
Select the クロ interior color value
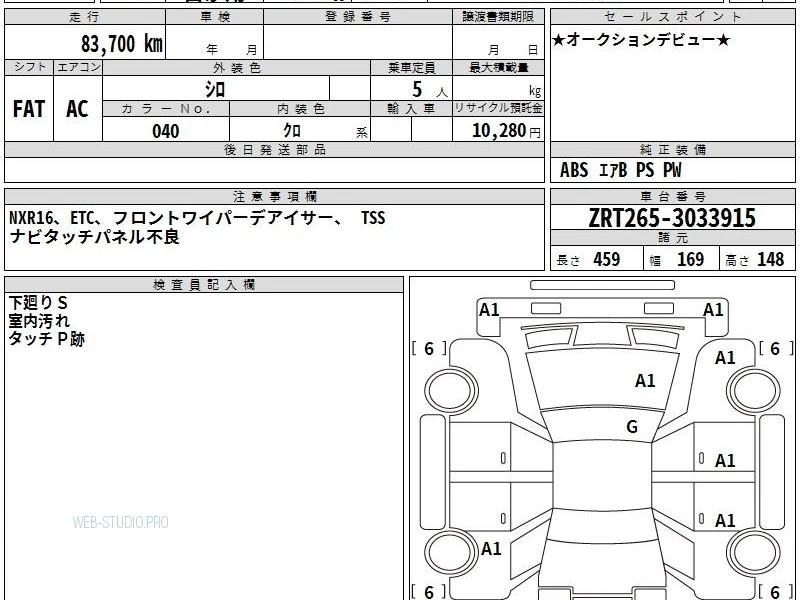[292, 131]
